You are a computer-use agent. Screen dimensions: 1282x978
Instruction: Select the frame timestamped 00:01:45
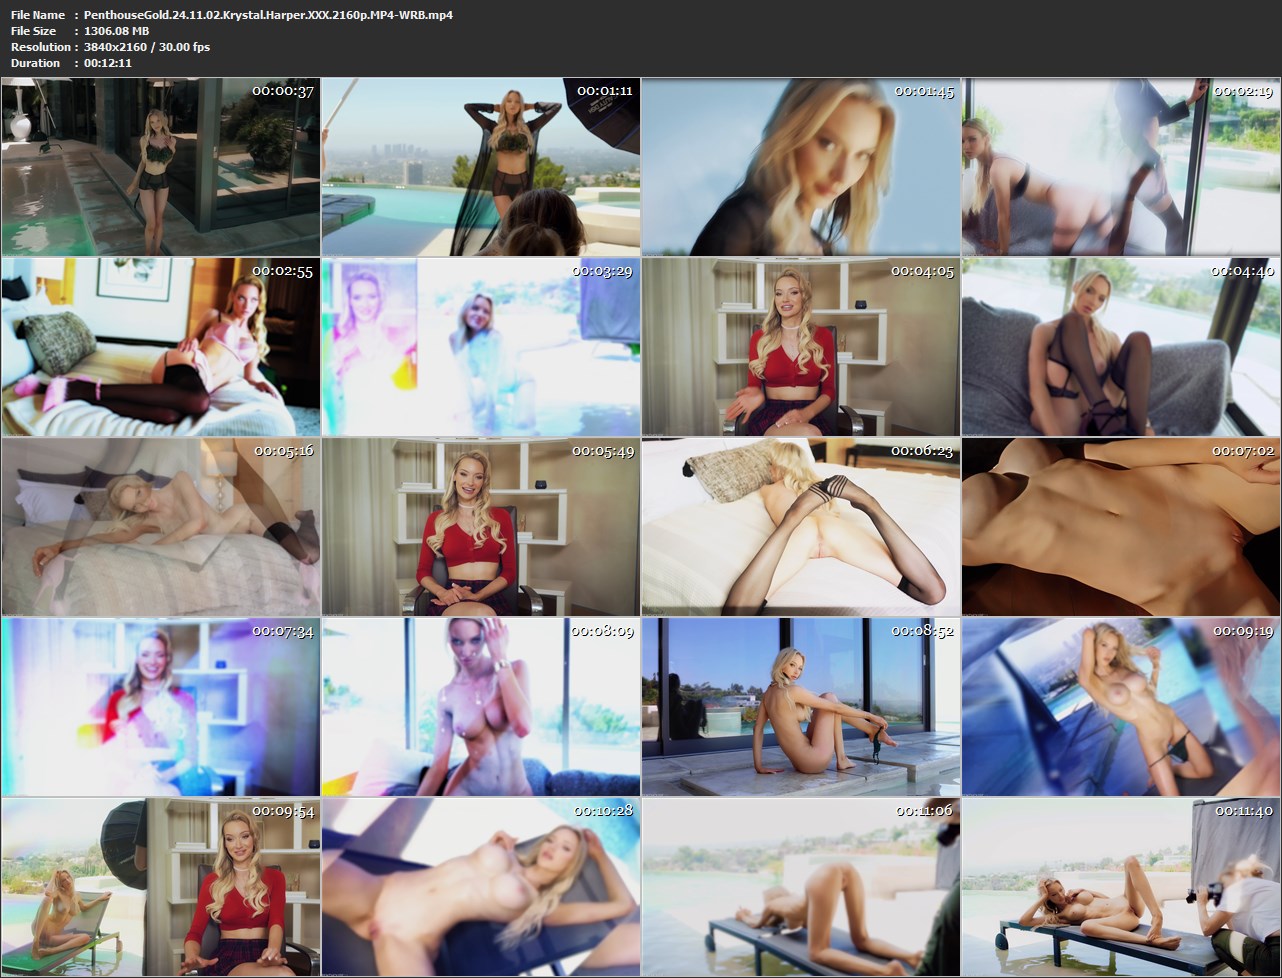coord(801,167)
